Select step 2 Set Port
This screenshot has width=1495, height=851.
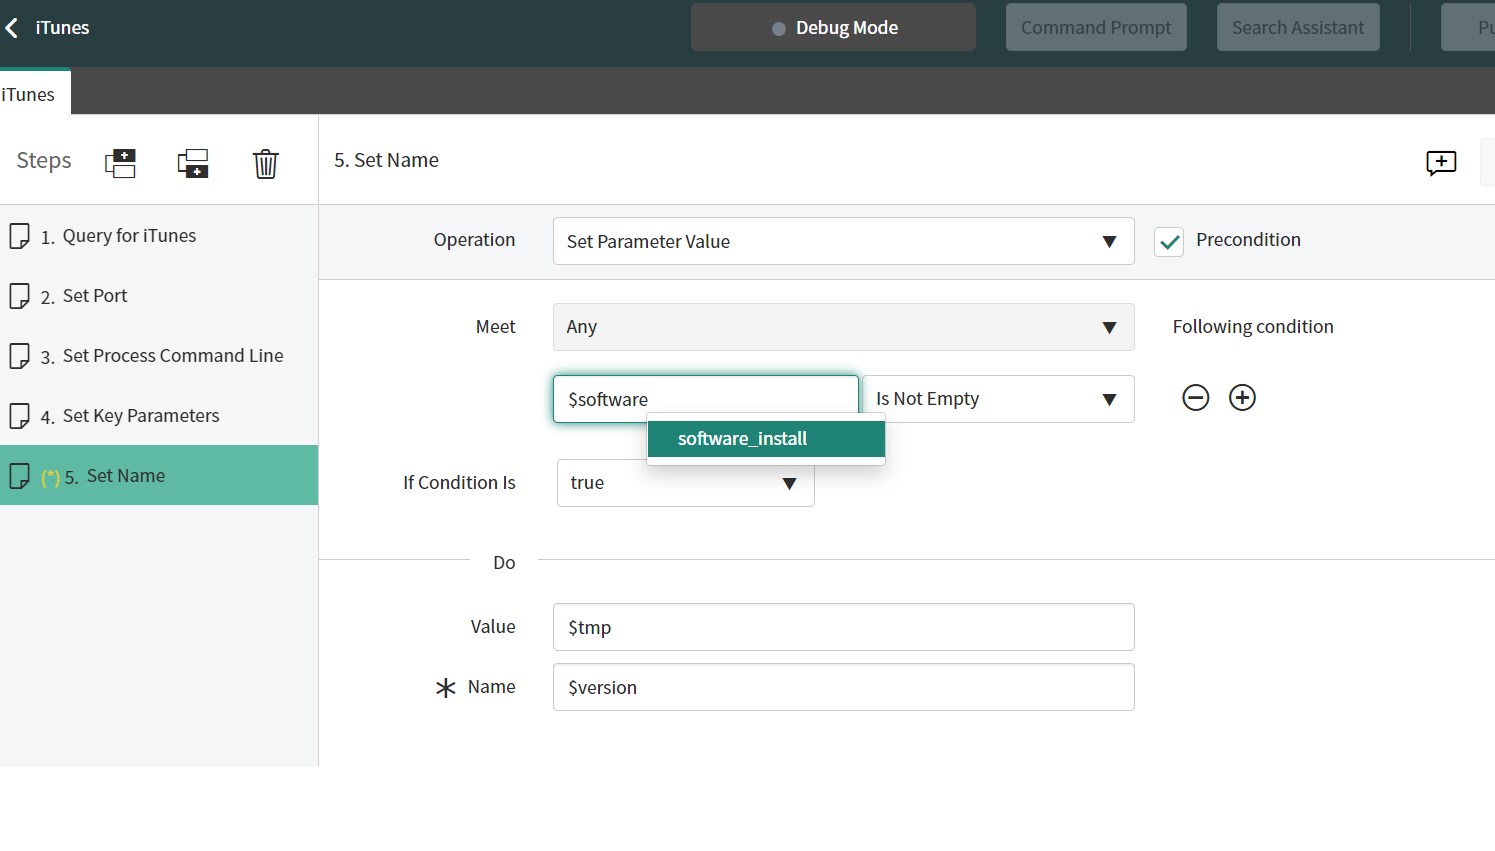(x=159, y=296)
